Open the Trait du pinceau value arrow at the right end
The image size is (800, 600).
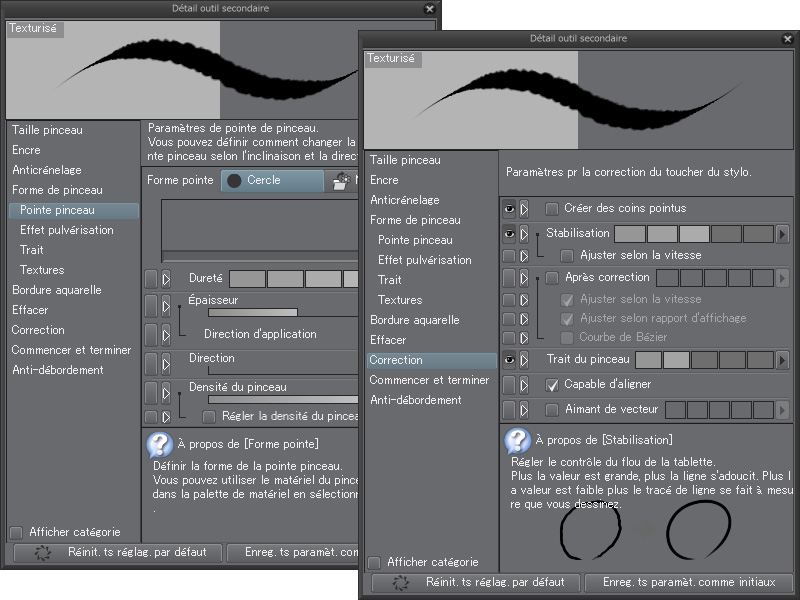(782, 360)
